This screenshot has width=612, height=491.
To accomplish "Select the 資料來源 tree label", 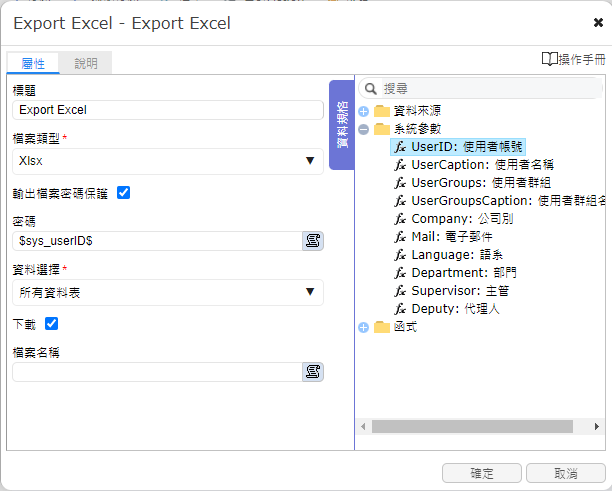I will click(x=417, y=111).
